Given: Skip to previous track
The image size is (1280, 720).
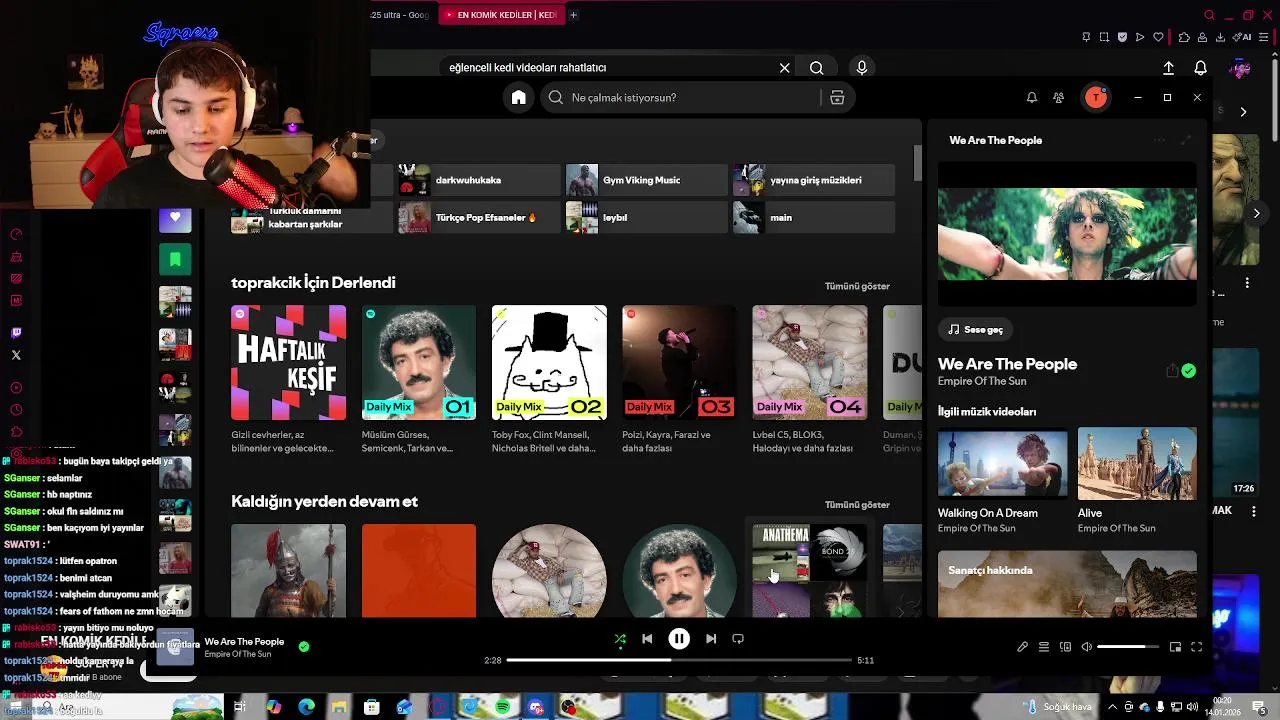Looking at the screenshot, I should (647, 638).
